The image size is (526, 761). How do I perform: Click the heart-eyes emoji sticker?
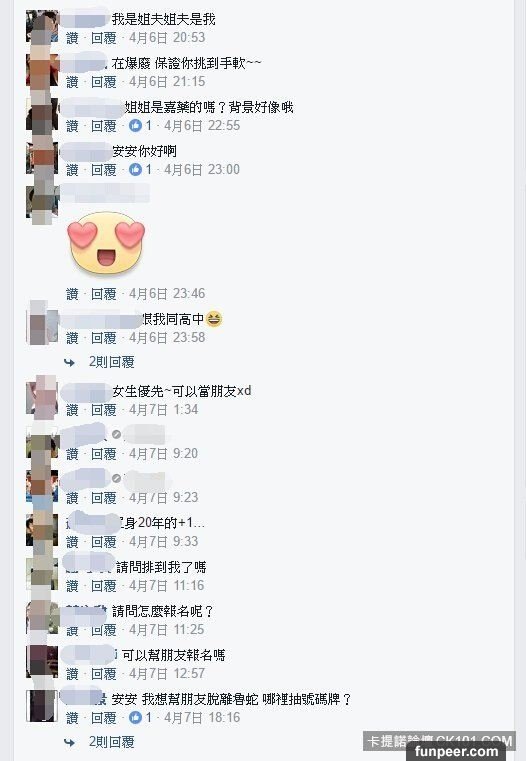(106, 242)
